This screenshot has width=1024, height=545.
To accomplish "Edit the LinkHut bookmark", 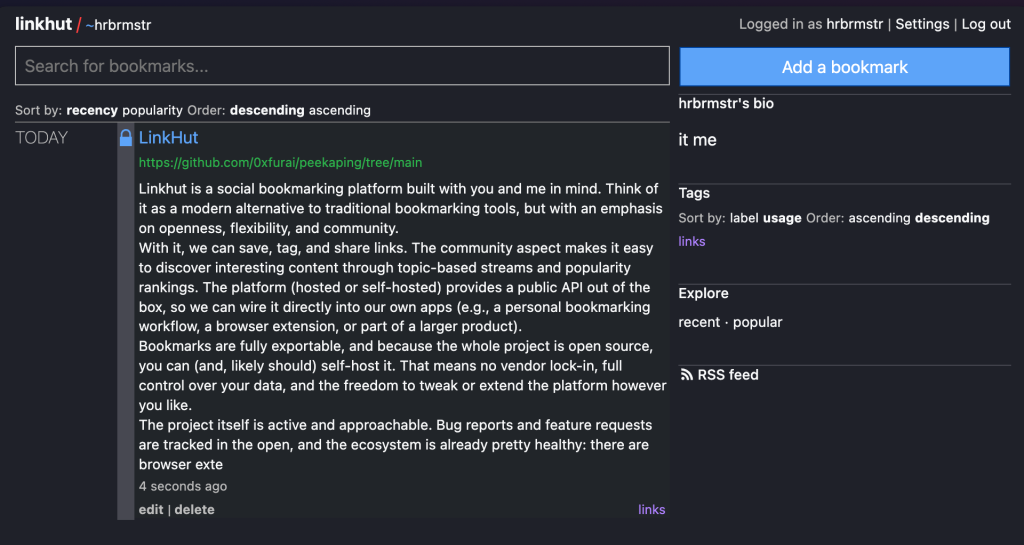I will [151, 510].
